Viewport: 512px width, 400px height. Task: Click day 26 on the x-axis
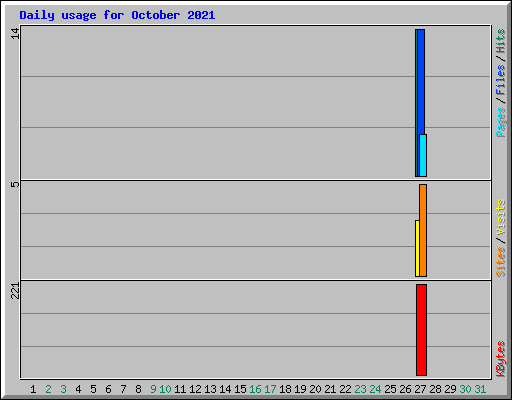coord(405,389)
